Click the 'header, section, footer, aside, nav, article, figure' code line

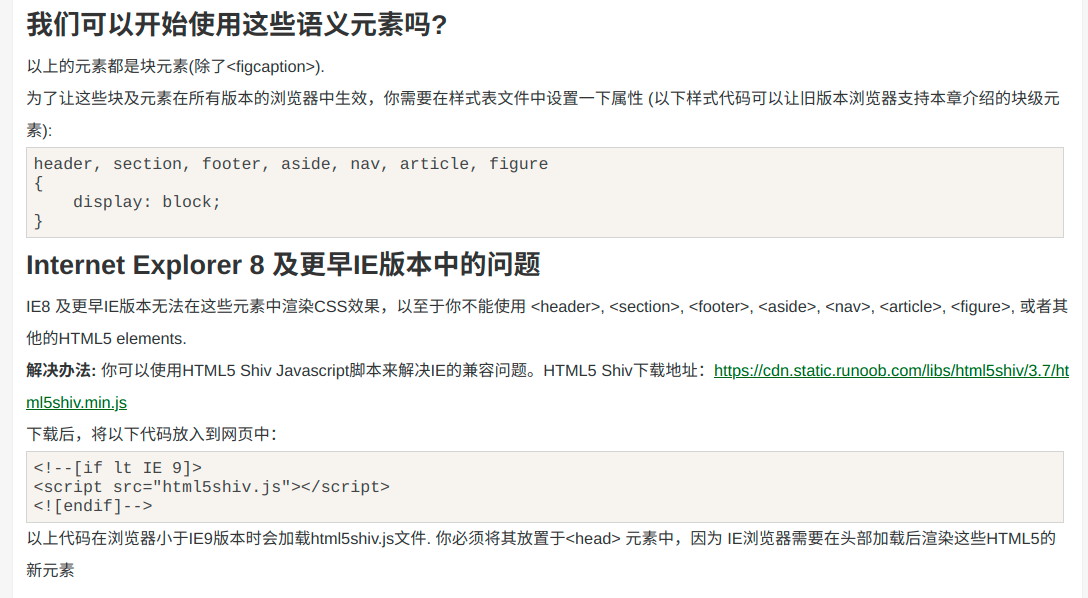click(291, 164)
